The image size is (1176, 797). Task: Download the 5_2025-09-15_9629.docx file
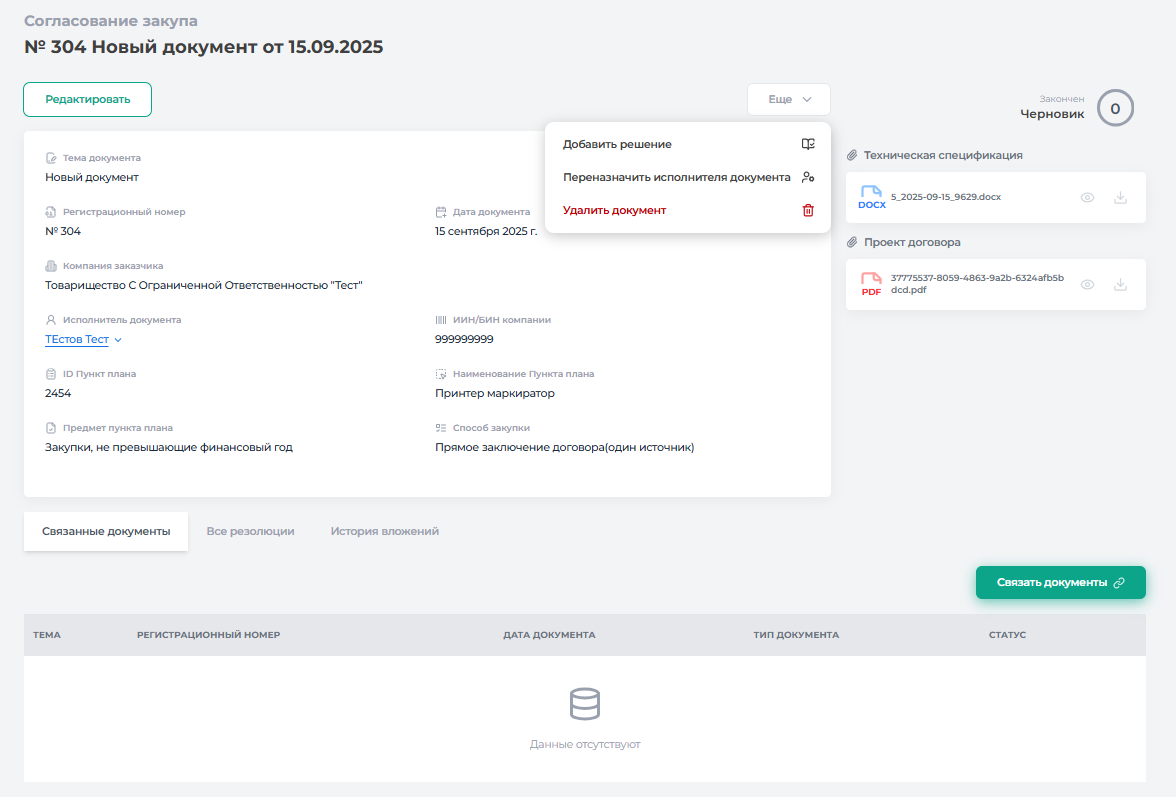tap(1120, 198)
